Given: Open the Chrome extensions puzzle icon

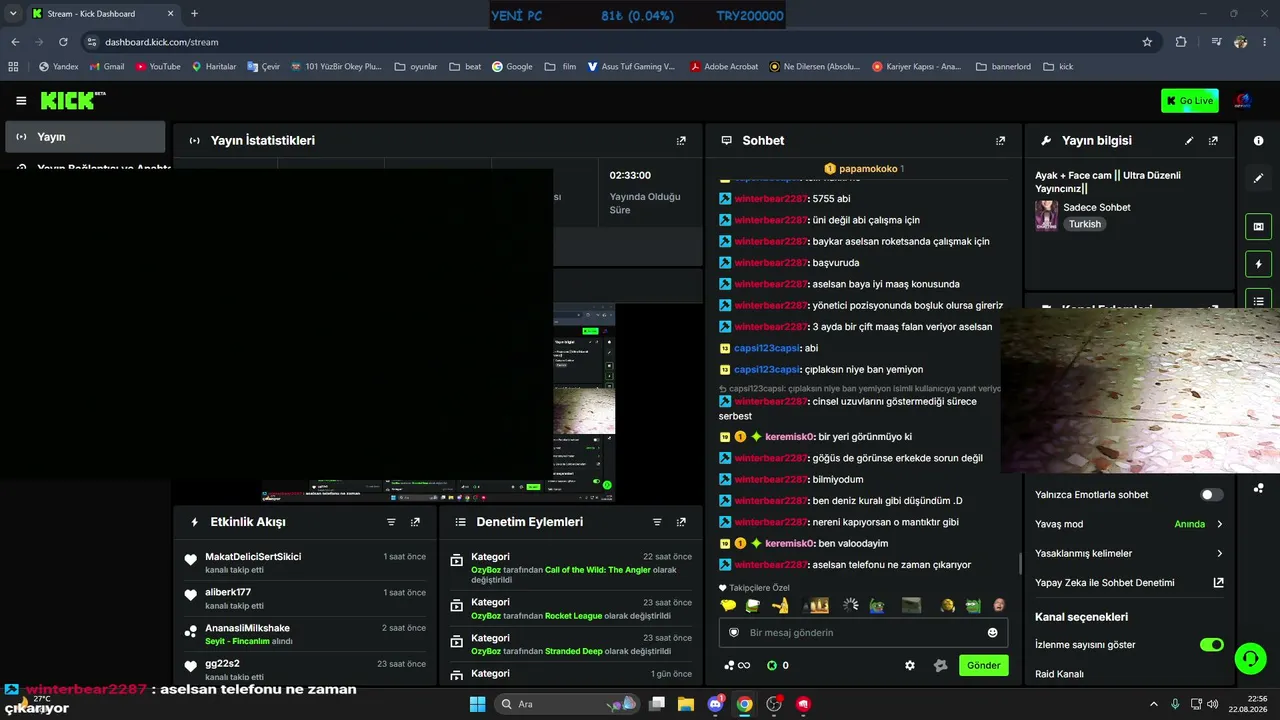Looking at the screenshot, I should point(1181,42).
